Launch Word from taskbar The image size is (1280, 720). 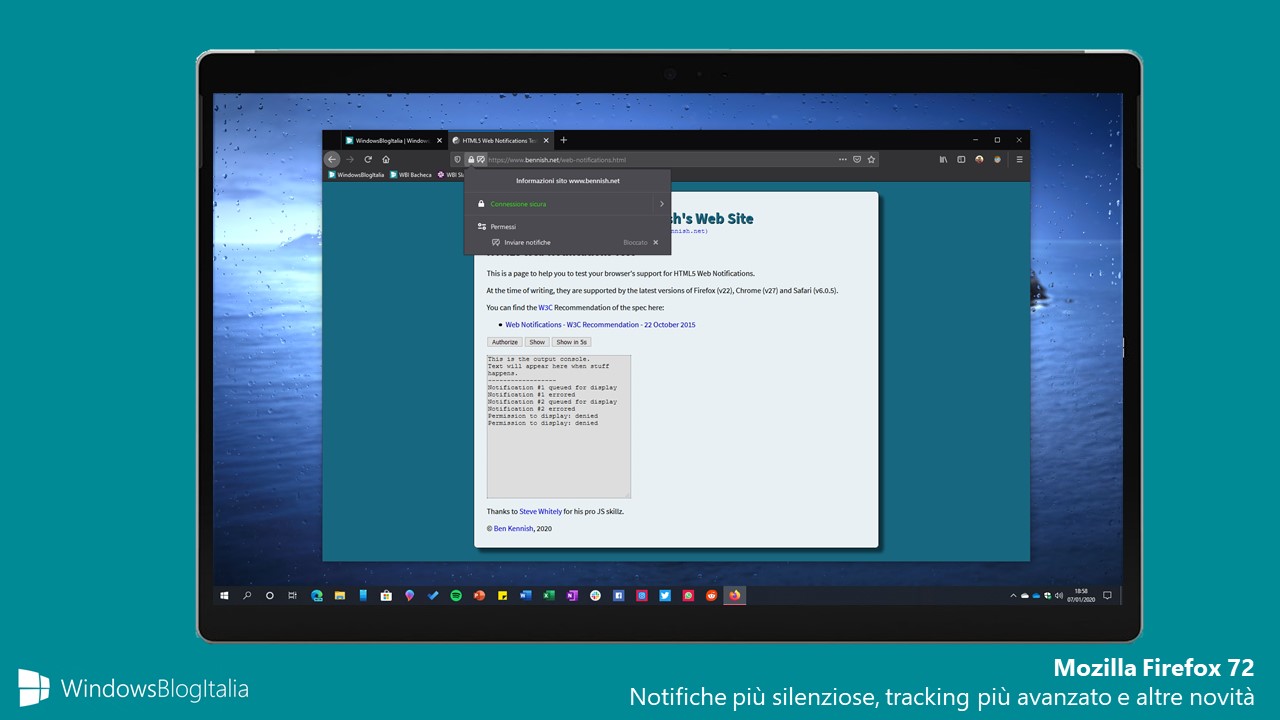click(526, 595)
